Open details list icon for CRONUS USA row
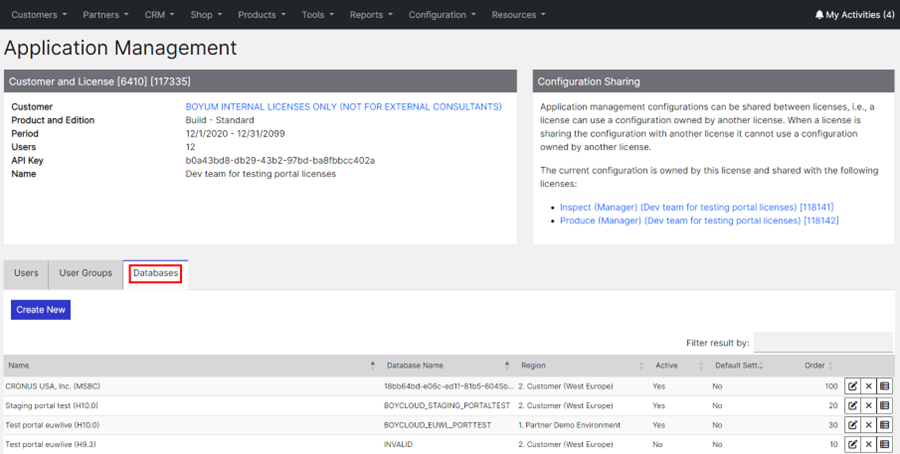900x454 pixels. (x=885, y=386)
